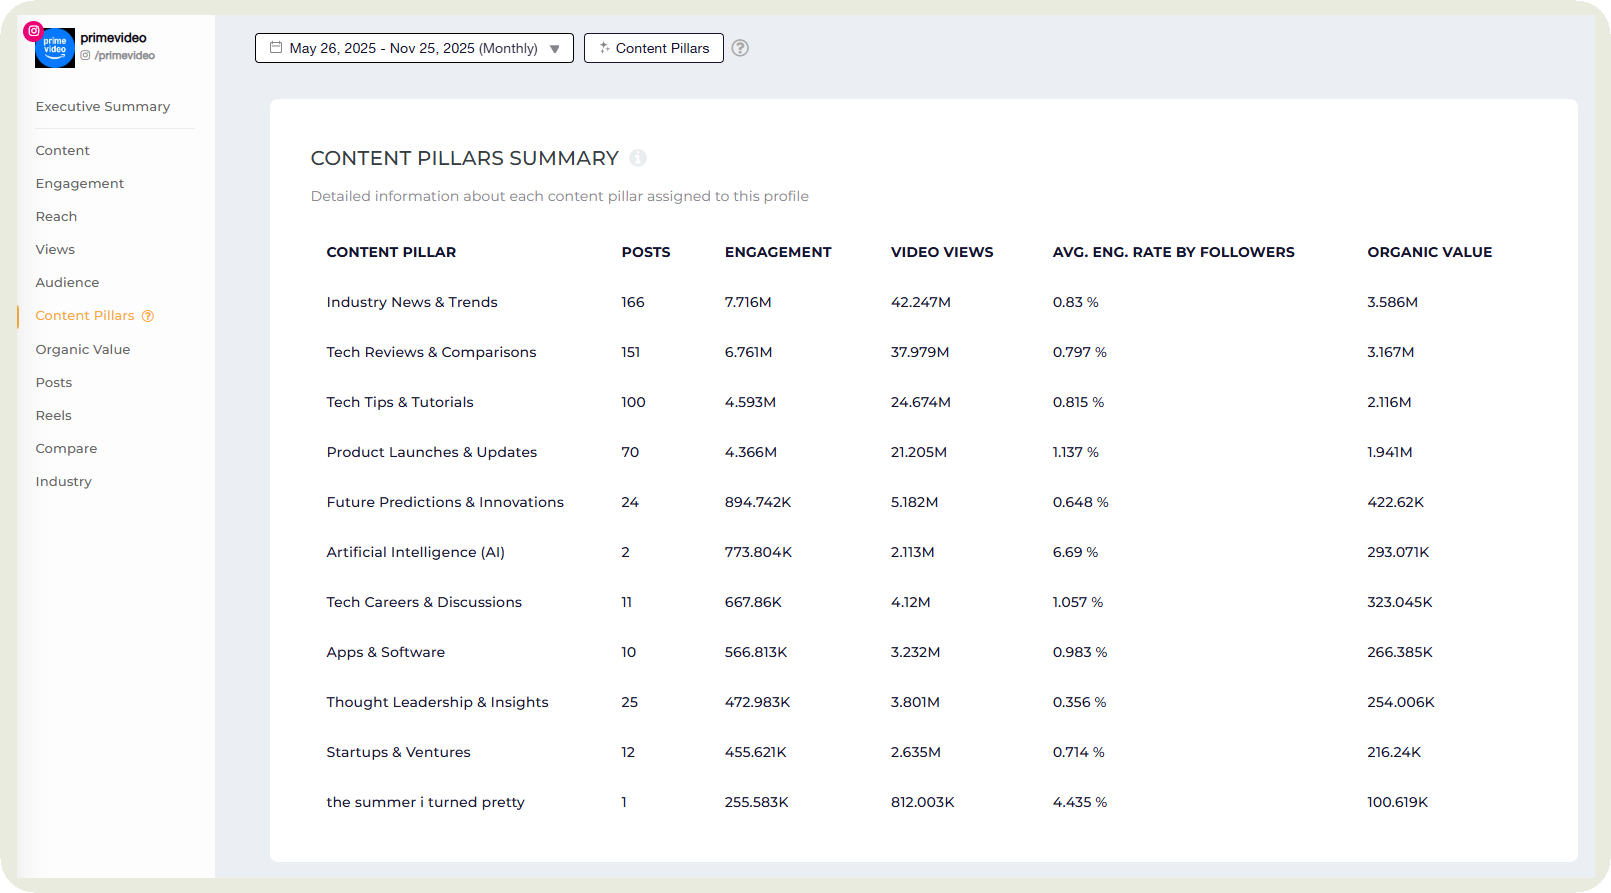Sort by the CONTENT PILLAR column header
The image size is (1611, 893).
(391, 252)
